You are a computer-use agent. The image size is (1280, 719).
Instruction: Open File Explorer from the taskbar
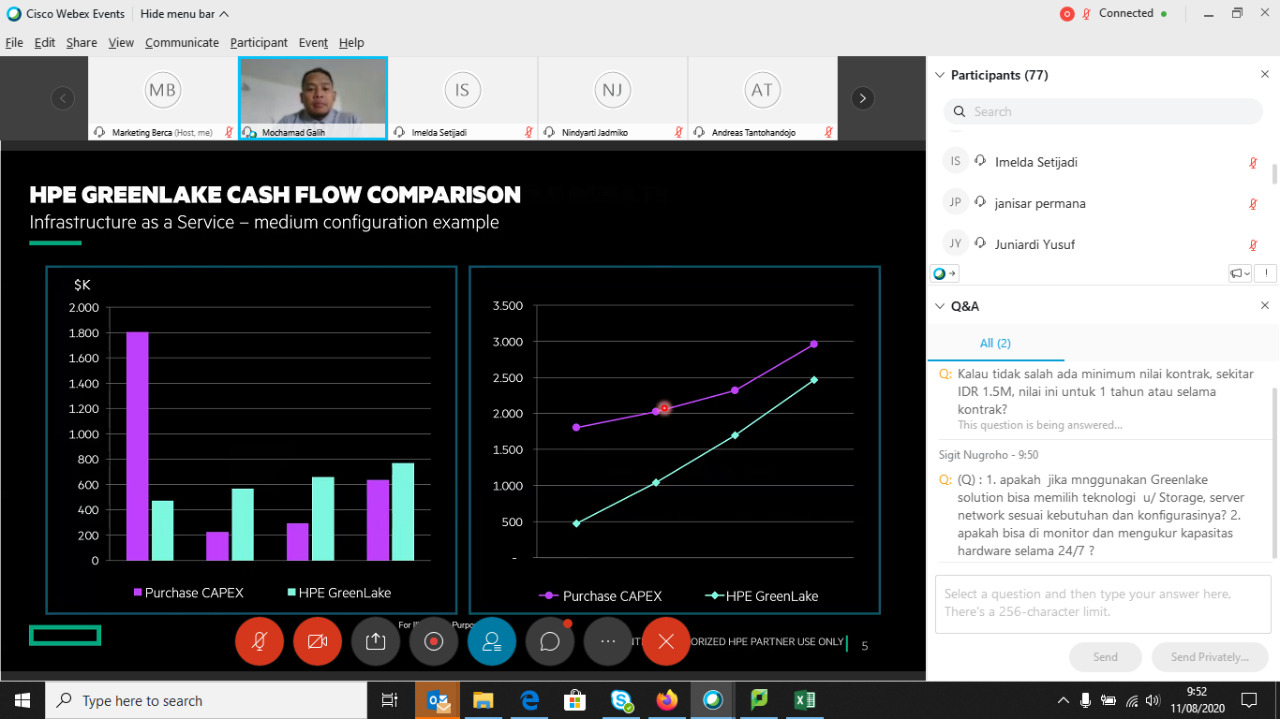(483, 700)
